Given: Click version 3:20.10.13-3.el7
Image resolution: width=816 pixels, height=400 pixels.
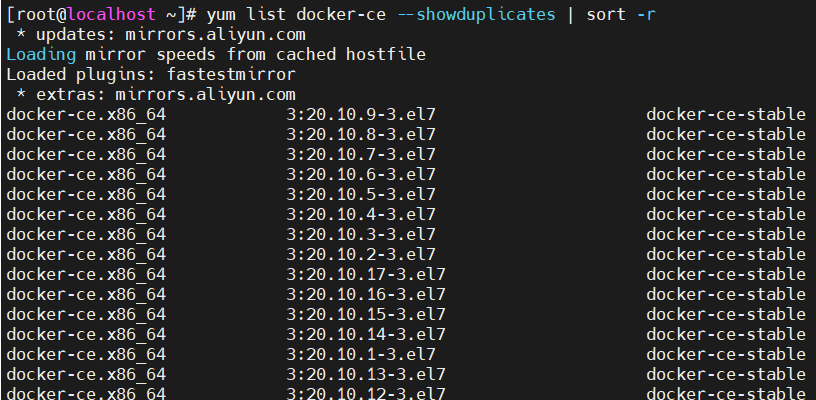Looking at the screenshot, I should coord(366,375).
